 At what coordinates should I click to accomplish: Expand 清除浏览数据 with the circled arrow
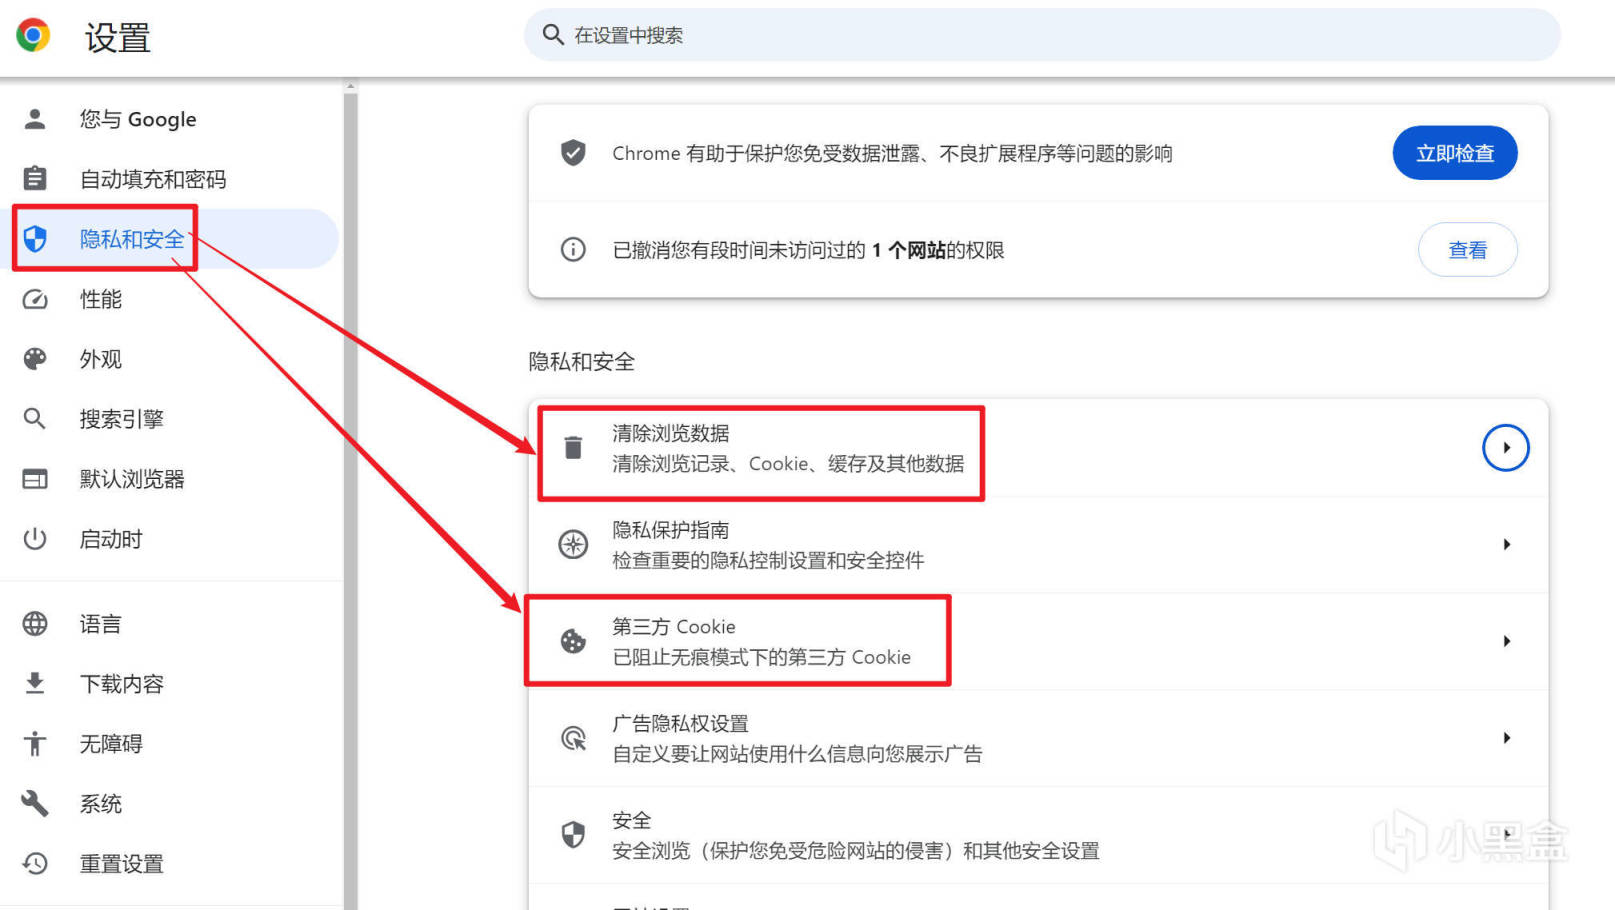click(x=1505, y=447)
